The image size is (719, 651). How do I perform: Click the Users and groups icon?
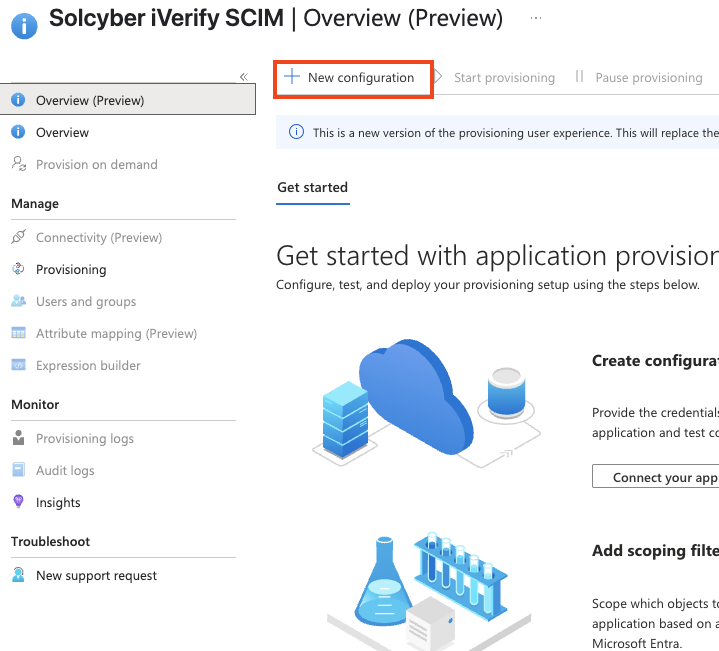tap(18, 302)
